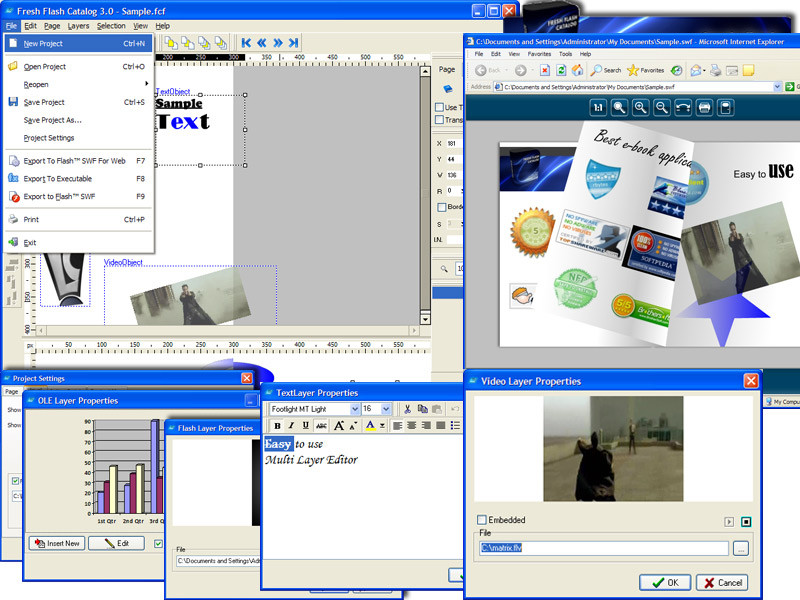Click the video preview thumbnail in Video Layer Properties
The width and height of the screenshot is (800, 600).
coord(613,448)
